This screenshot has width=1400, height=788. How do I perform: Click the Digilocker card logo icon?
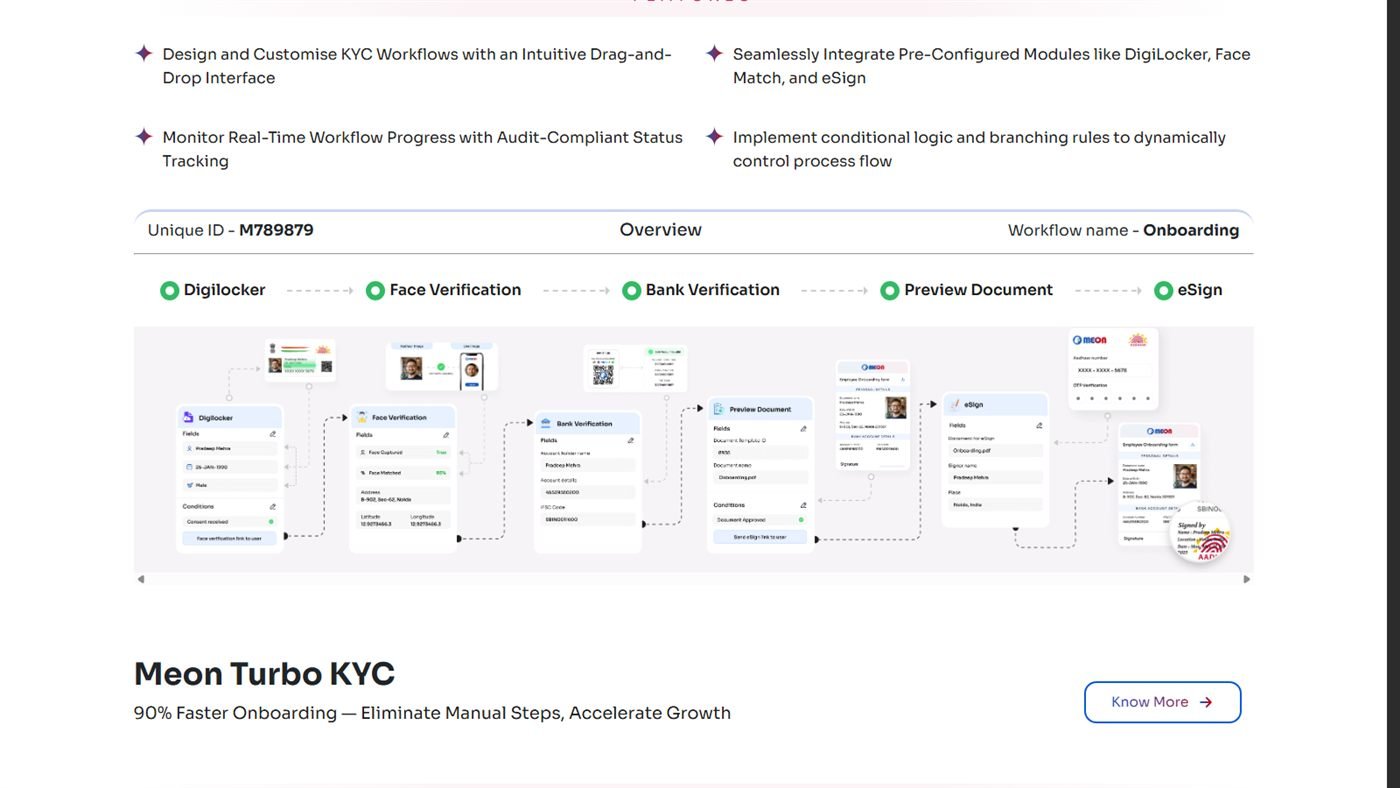pyautogui.click(x=188, y=417)
